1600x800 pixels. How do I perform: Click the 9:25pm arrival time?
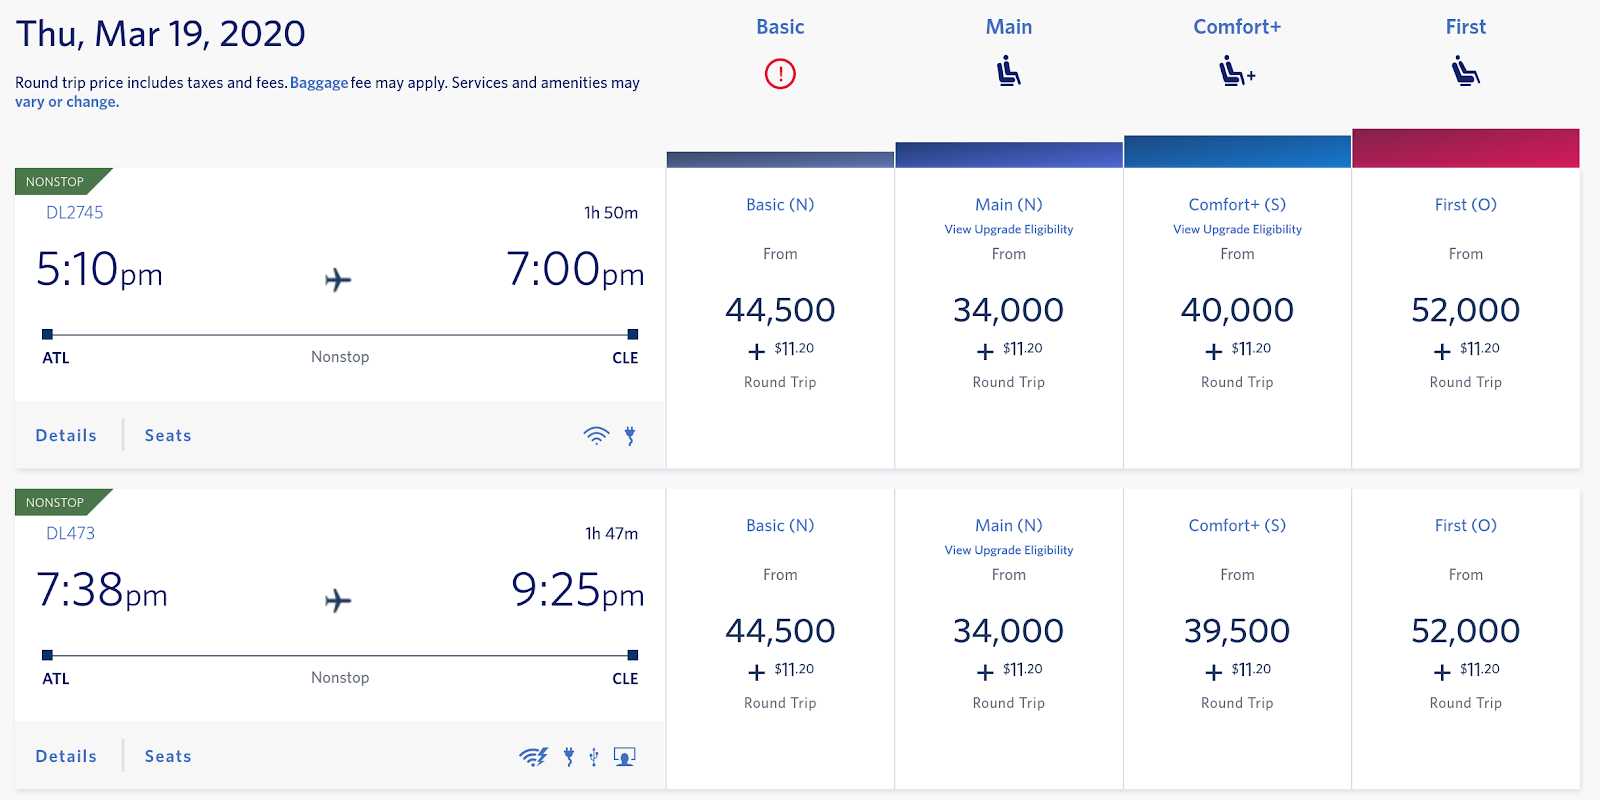[577, 591]
